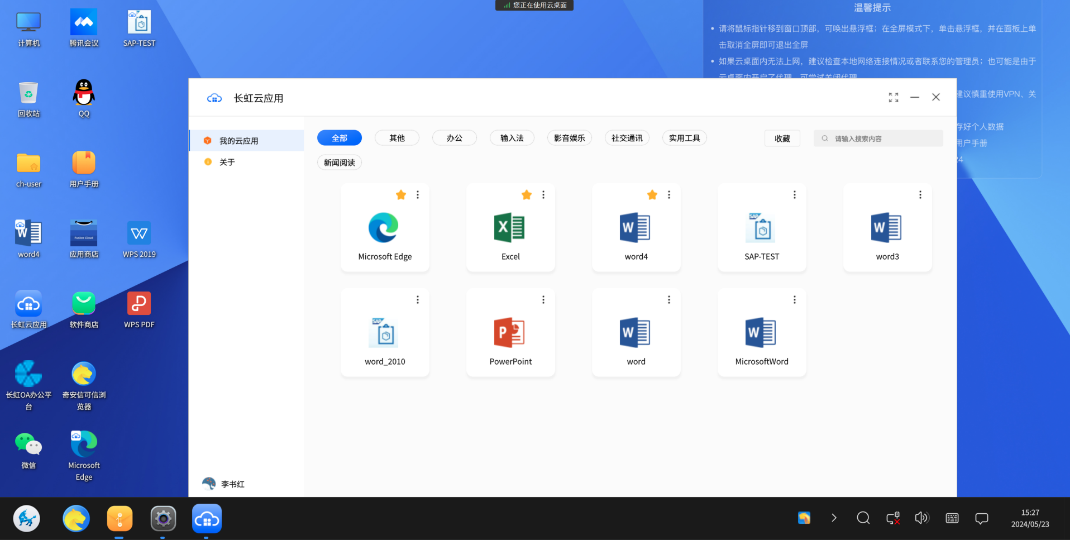The image size is (1070, 540).
Task: Open the WPS PDF desktop icon
Action: point(139,310)
